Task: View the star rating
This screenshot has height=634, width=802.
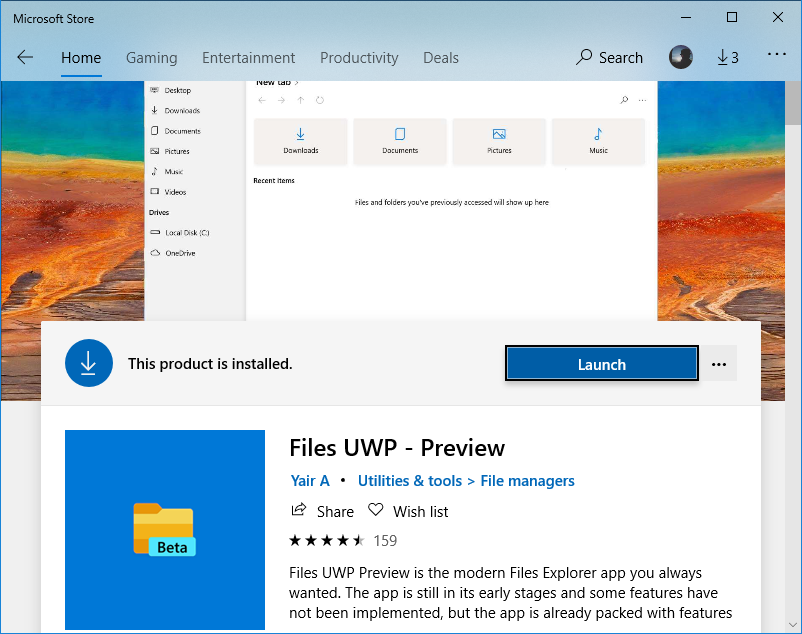Action: click(x=327, y=540)
